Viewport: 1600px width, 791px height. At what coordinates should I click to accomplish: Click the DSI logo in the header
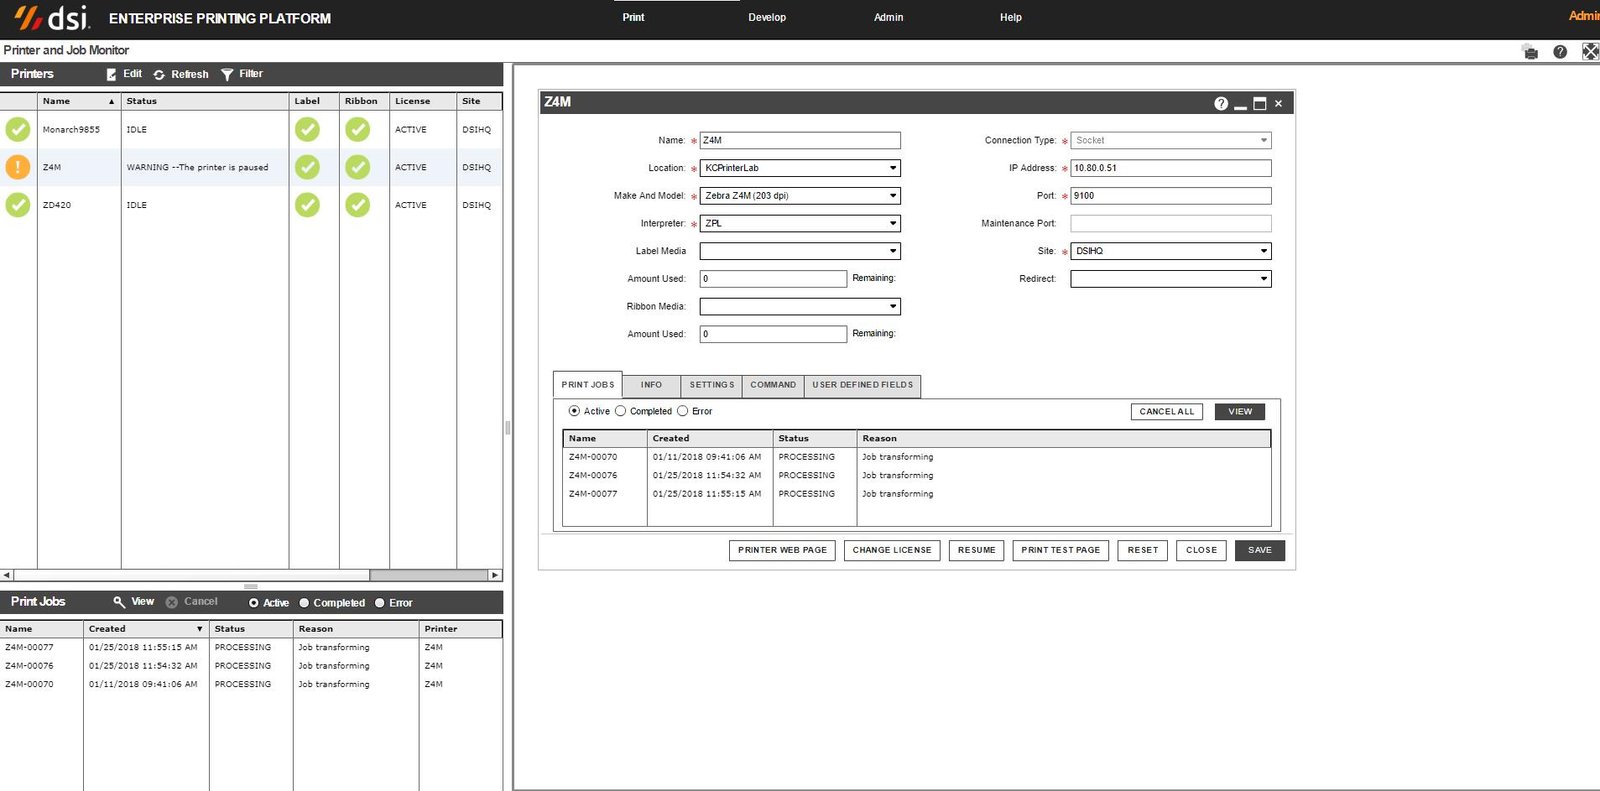pos(51,17)
